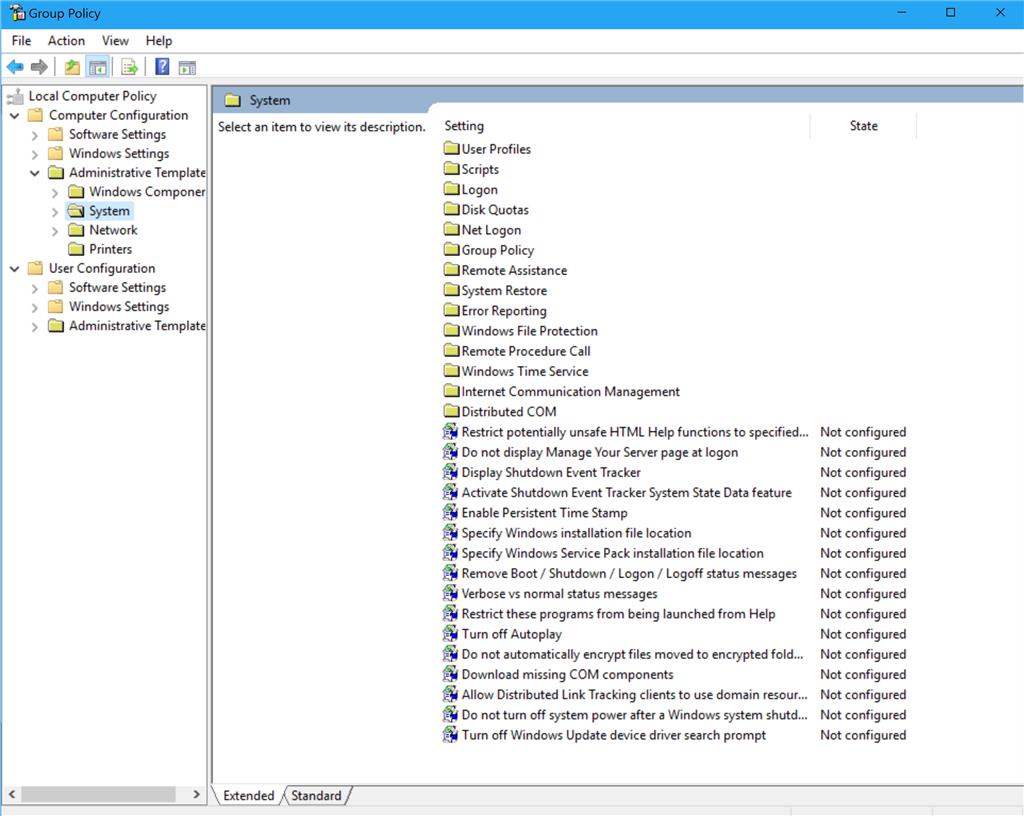Image resolution: width=1024 pixels, height=816 pixels.
Task: Expand Administrative Templates under User Configuration
Action: (x=35, y=326)
